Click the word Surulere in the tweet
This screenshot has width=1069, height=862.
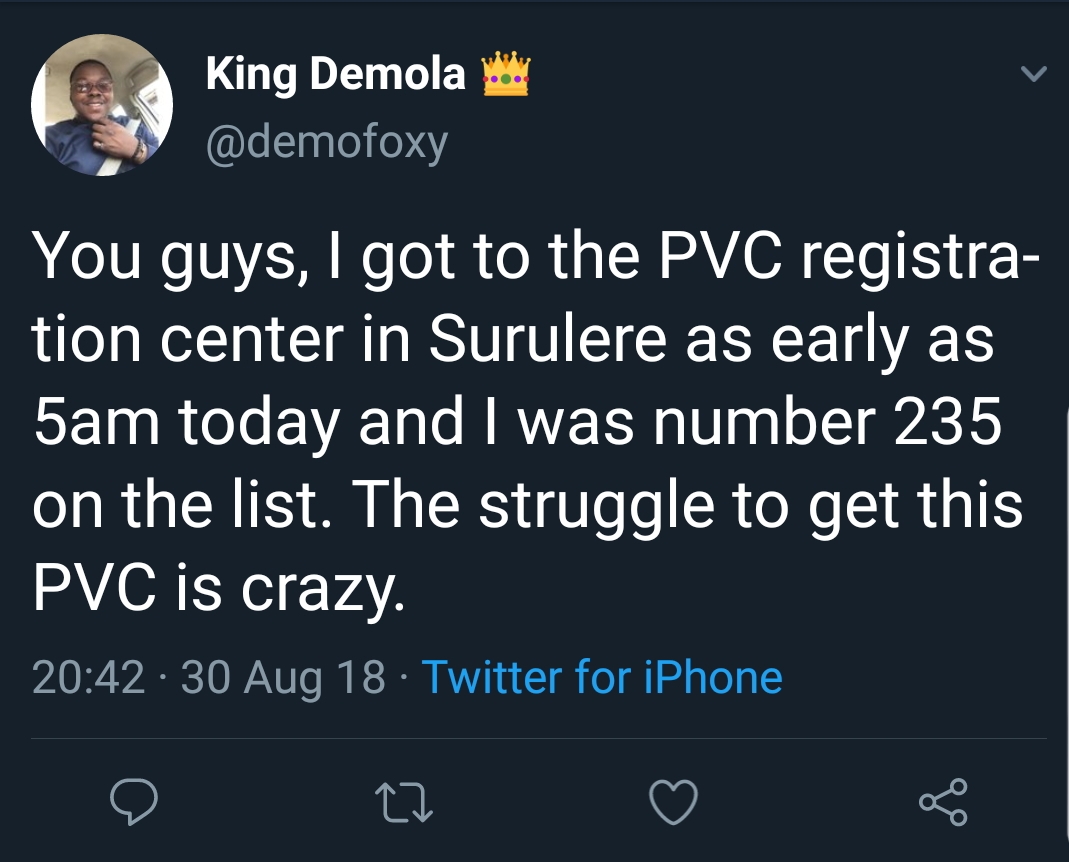pyautogui.click(x=547, y=341)
